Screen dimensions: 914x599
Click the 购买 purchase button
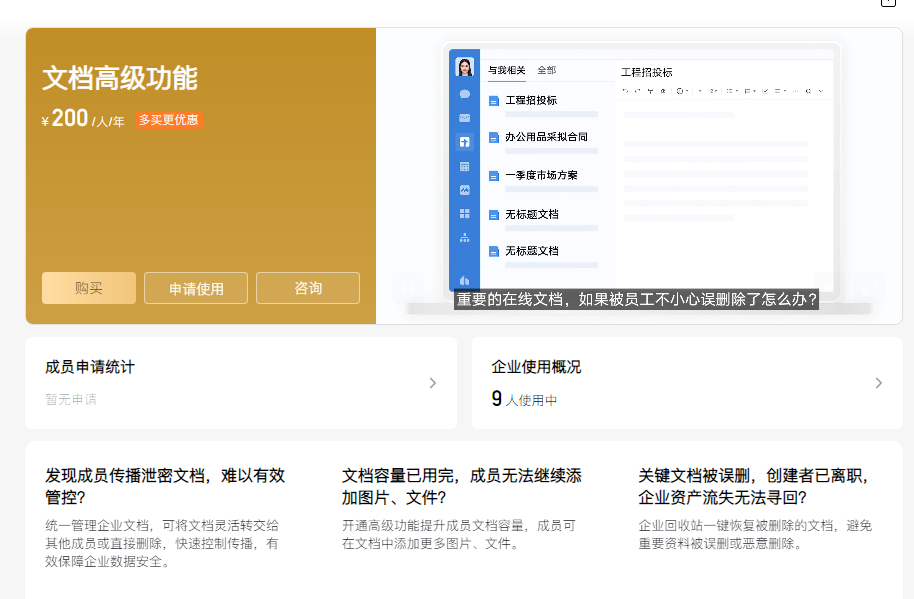click(x=88, y=287)
